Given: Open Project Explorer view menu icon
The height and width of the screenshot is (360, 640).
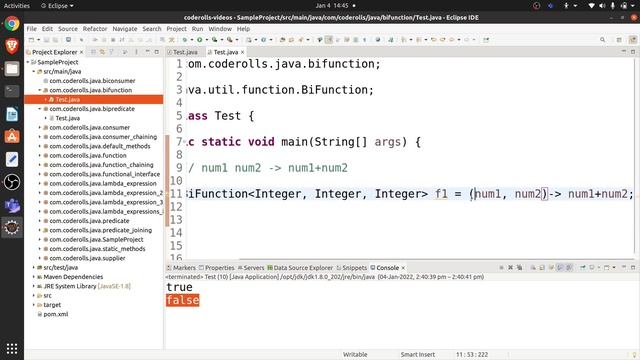Looking at the screenshot, I should 136,52.
